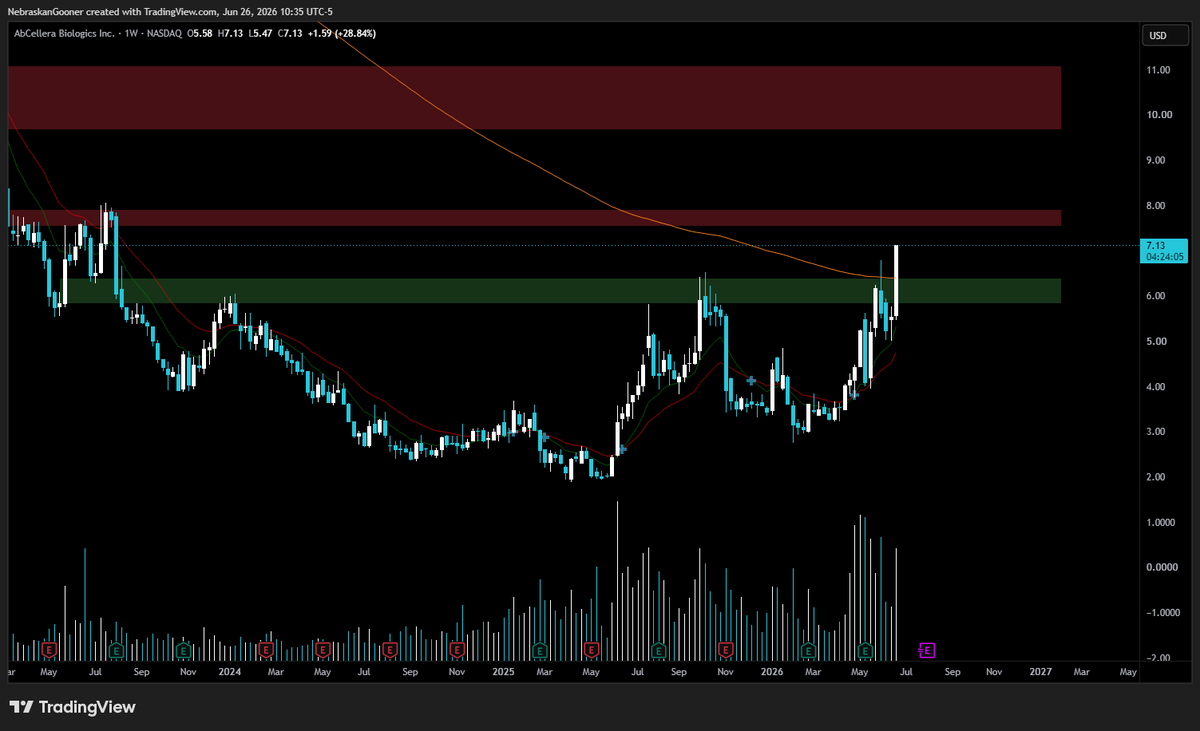Click the red earnings marker near Aug 2024

pos(388,650)
